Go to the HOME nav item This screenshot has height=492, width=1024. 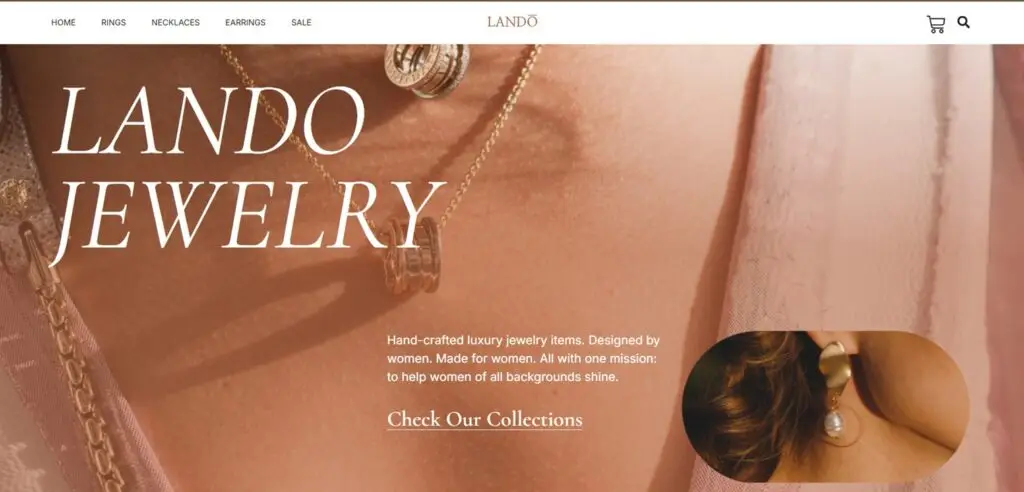pos(63,22)
